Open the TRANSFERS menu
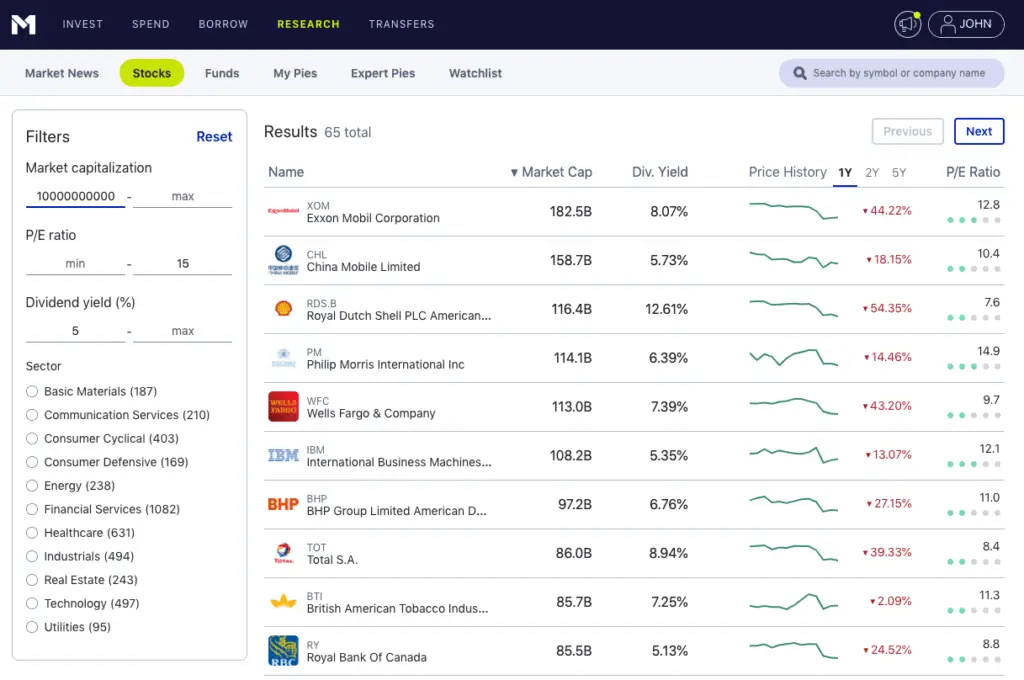This screenshot has height=680, width=1024. 402,24
